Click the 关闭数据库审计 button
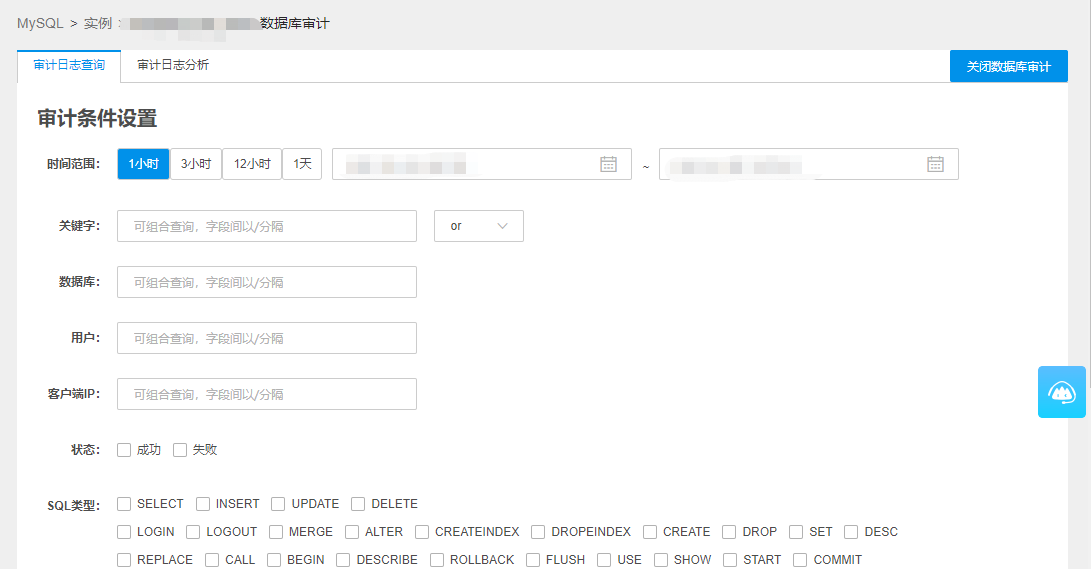Viewport: 1091px width, 569px height. coord(1008,67)
